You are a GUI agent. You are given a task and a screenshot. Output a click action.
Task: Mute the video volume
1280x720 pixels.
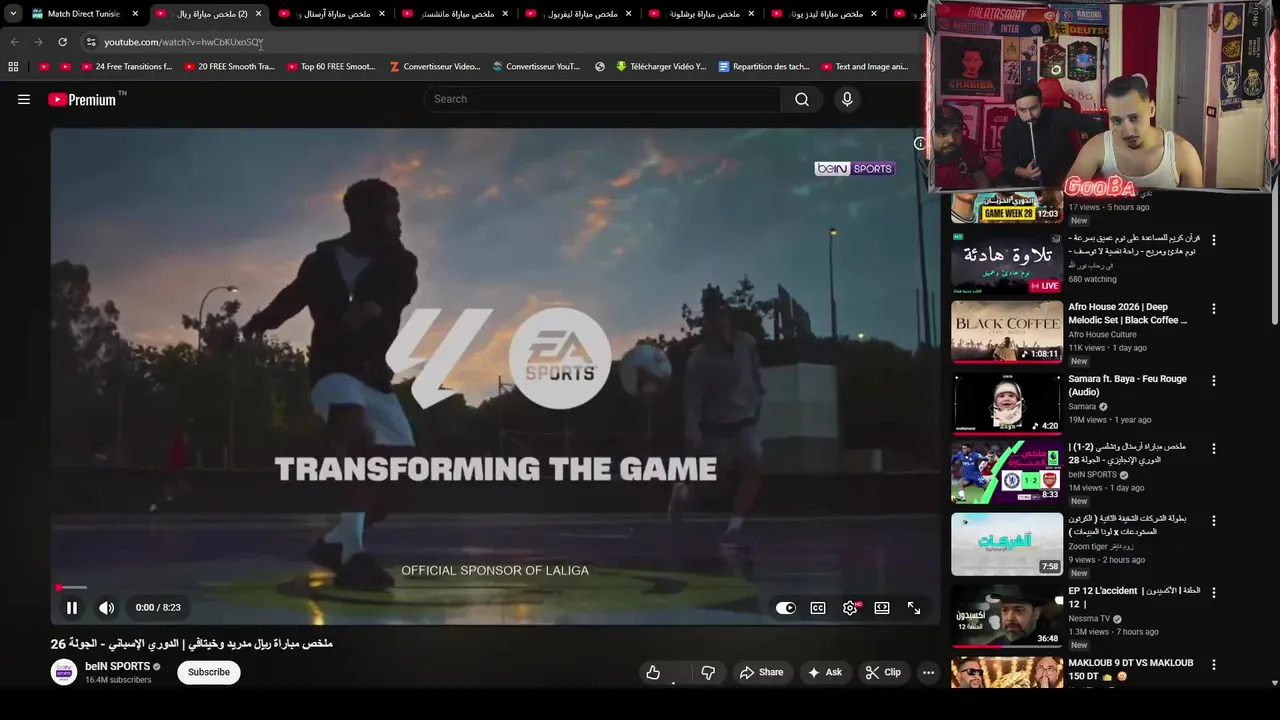coord(106,607)
